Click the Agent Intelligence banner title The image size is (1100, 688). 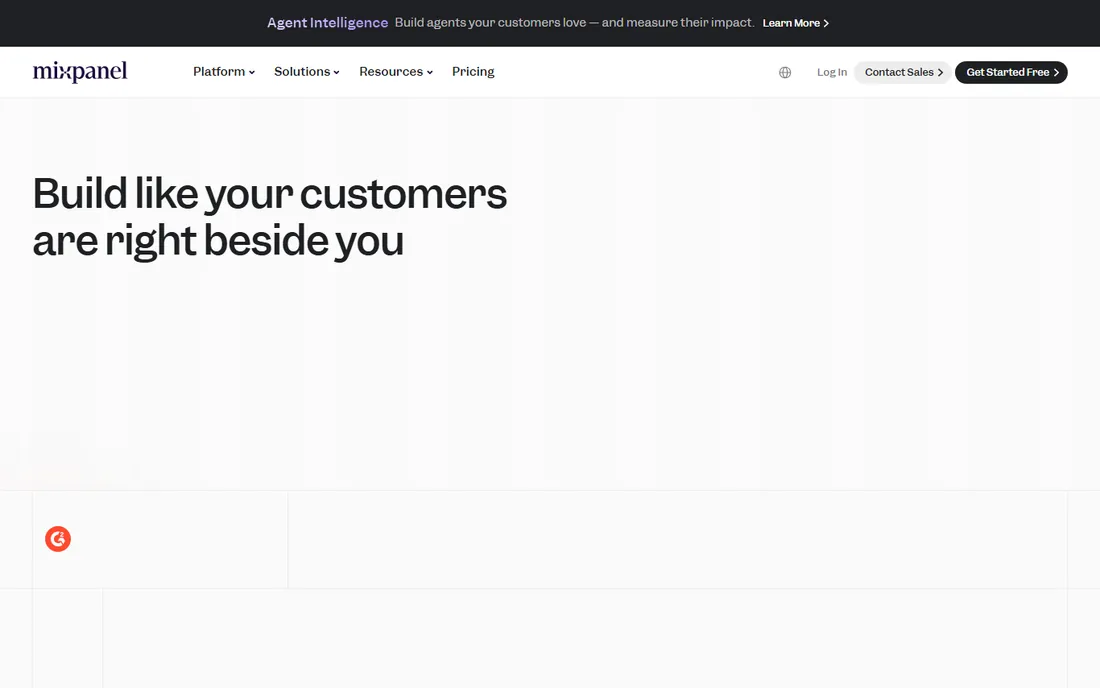pos(327,22)
